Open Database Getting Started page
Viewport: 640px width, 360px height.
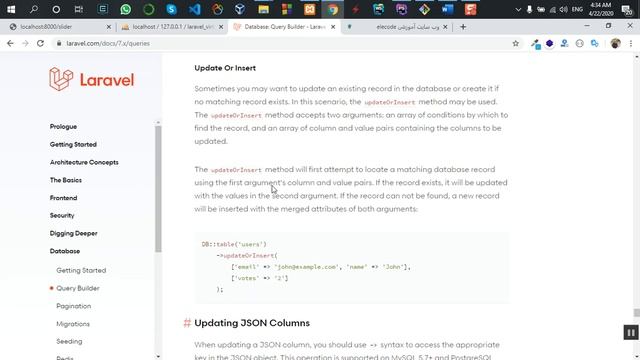81,270
